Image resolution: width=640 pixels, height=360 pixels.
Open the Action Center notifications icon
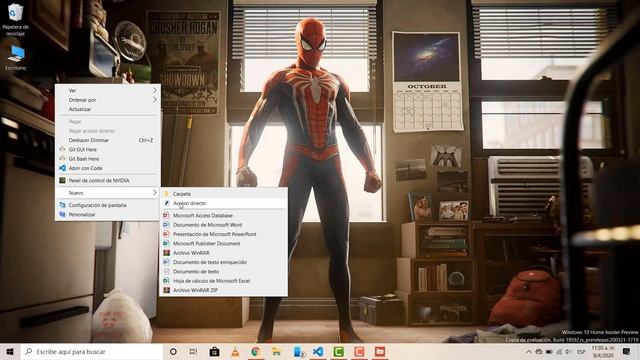coord(627,351)
